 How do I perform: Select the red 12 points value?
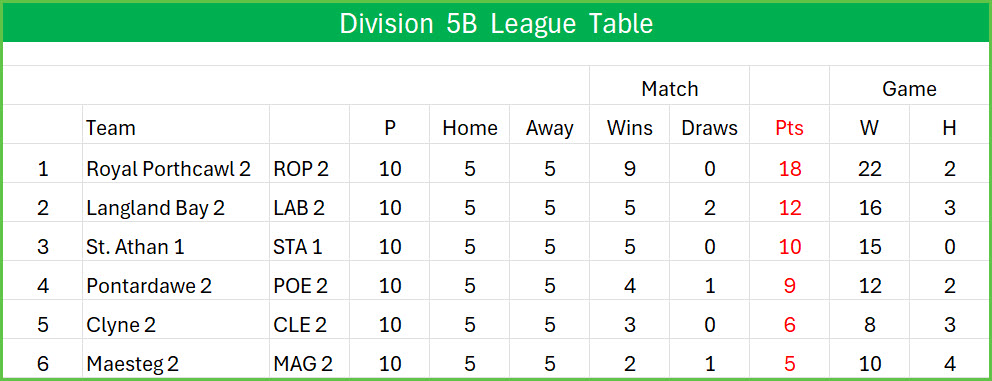pyautogui.click(x=790, y=208)
